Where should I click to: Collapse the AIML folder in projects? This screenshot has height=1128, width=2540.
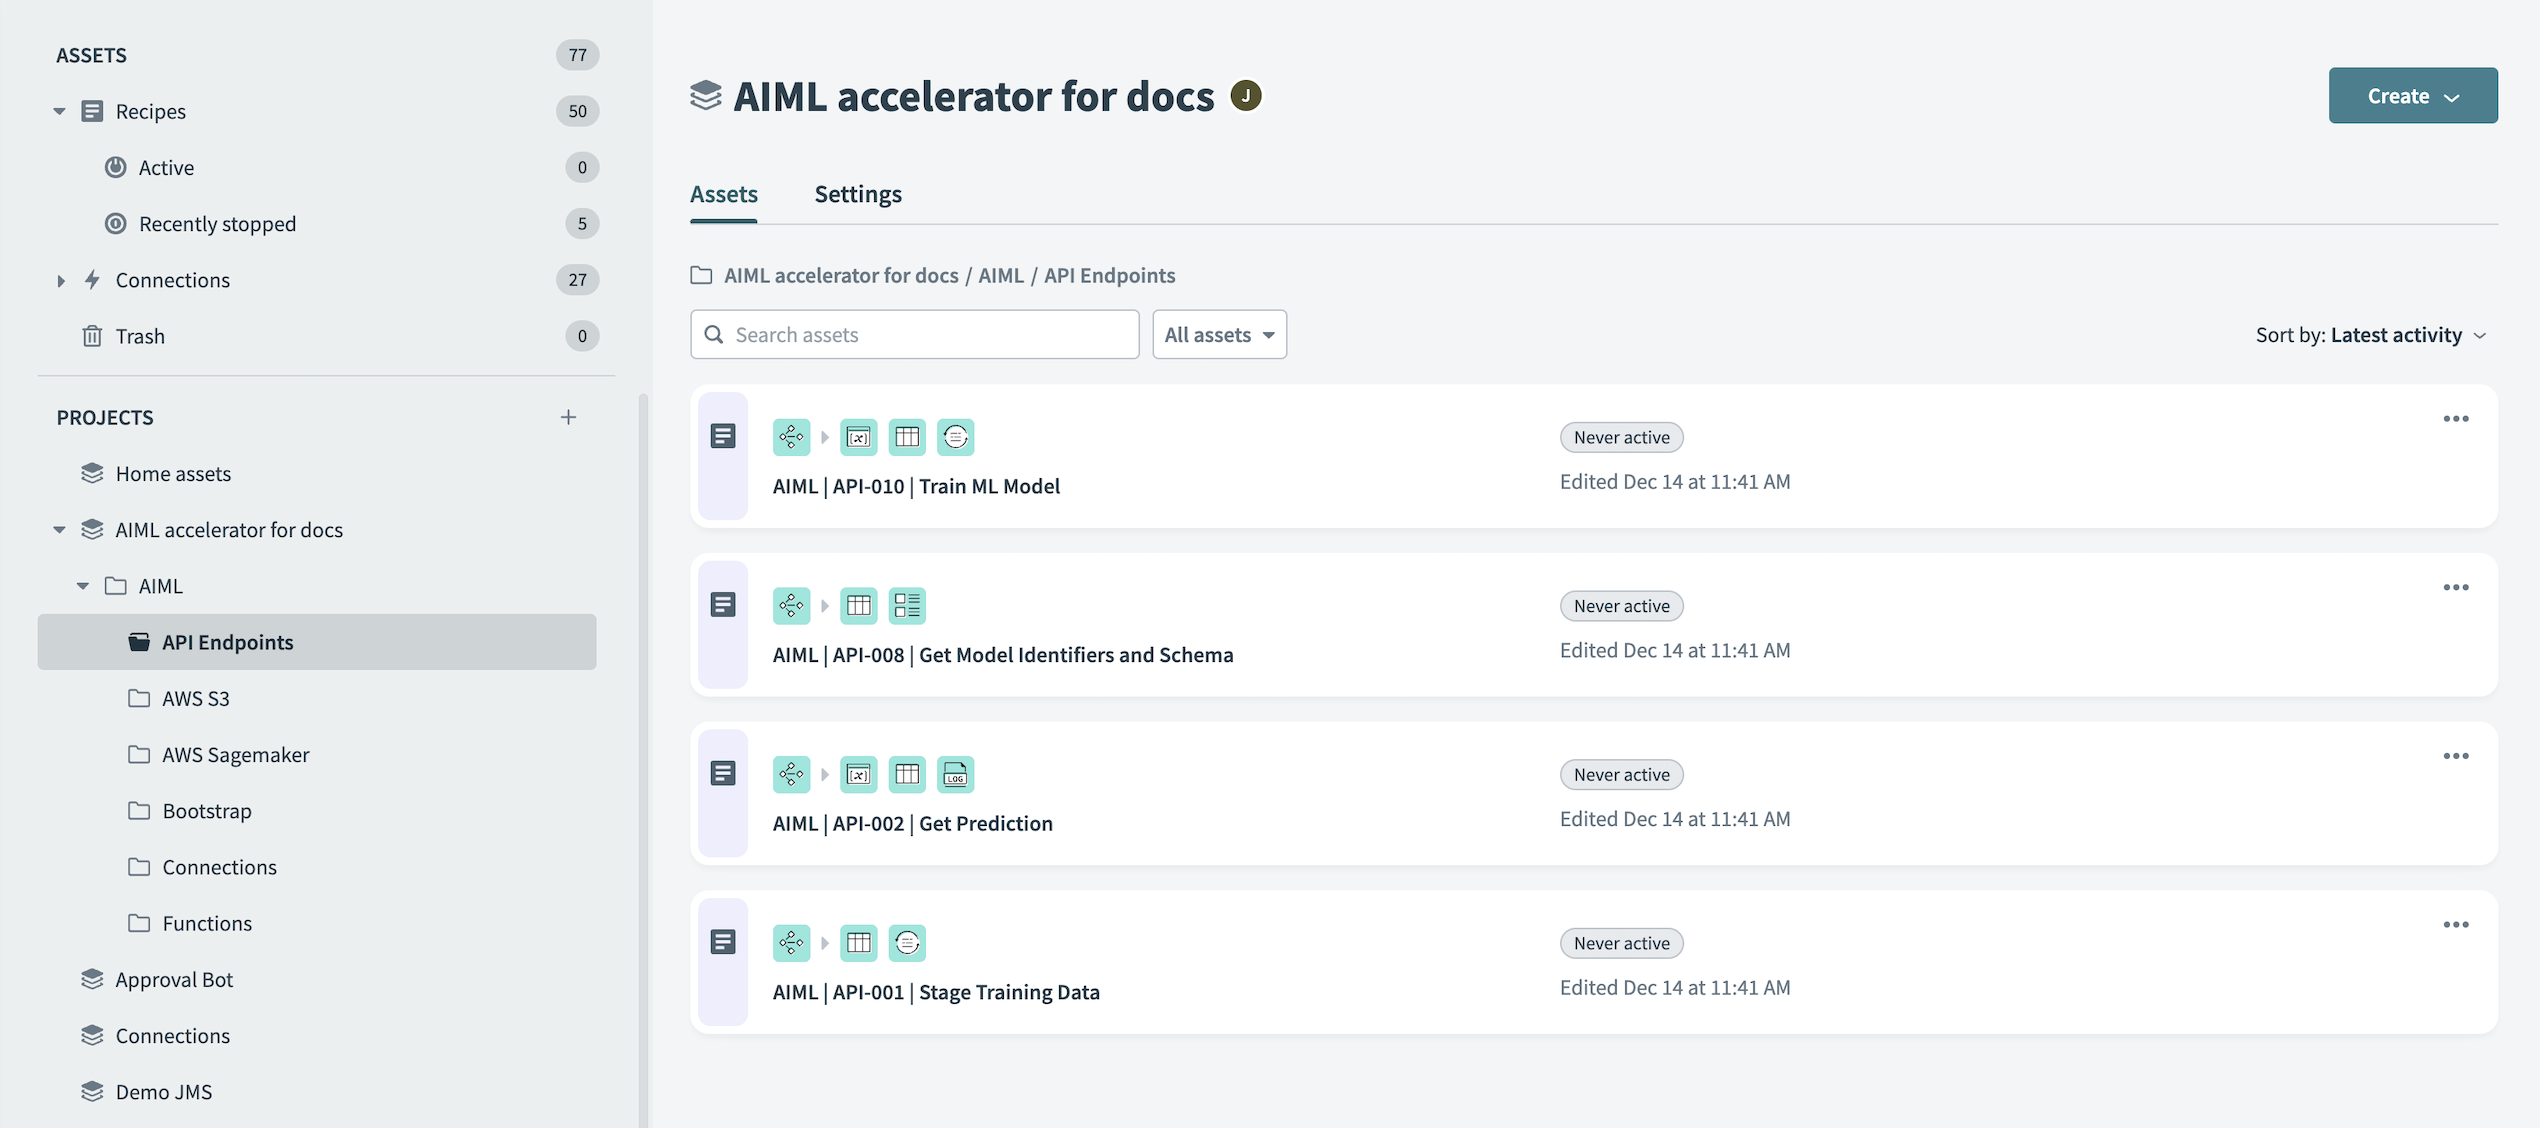click(83, 586)
